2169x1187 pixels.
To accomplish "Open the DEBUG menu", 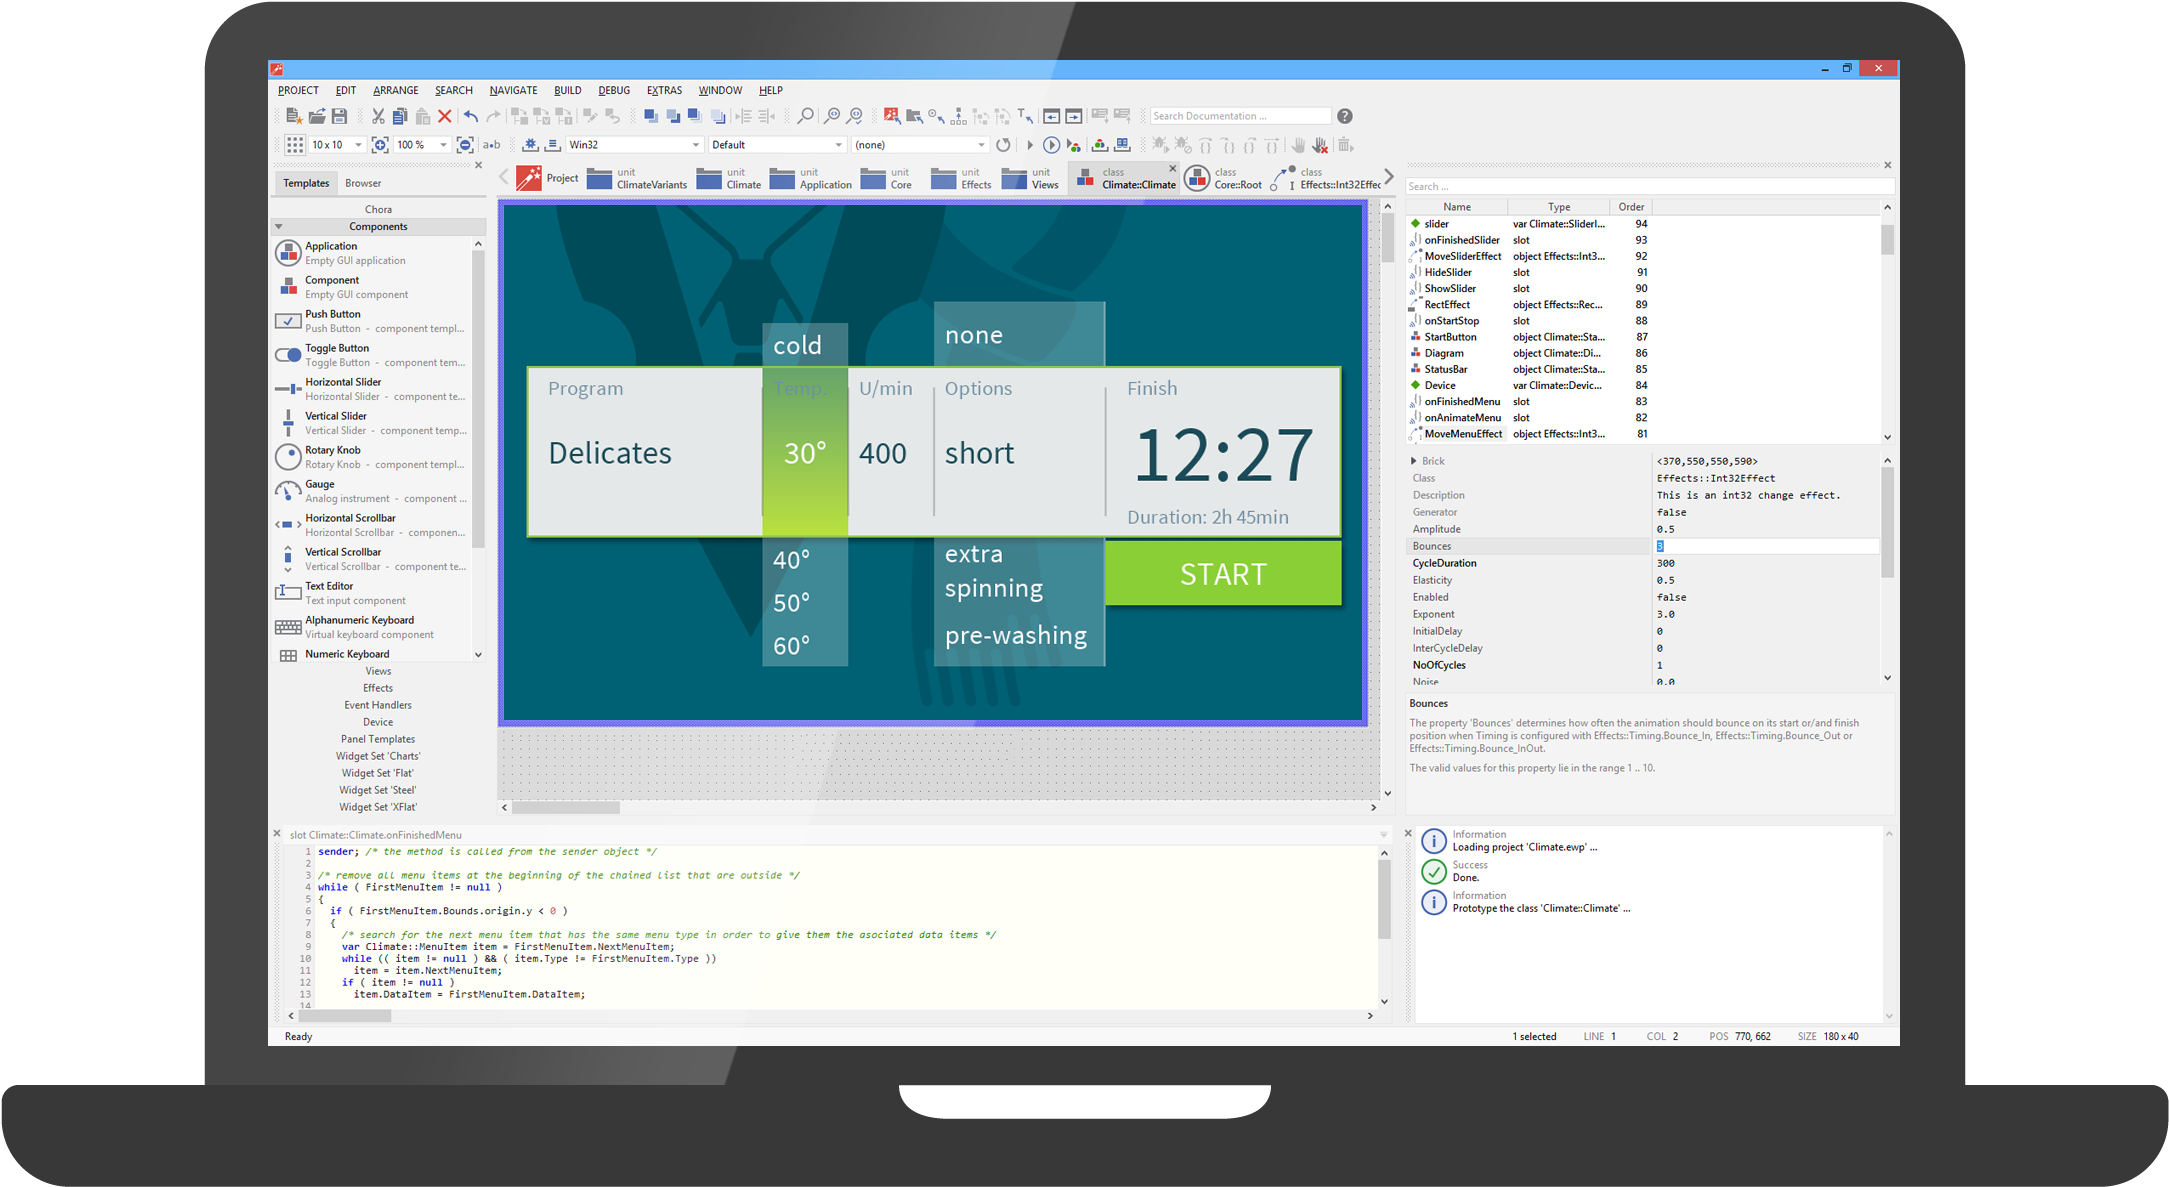I will [613, 90].
